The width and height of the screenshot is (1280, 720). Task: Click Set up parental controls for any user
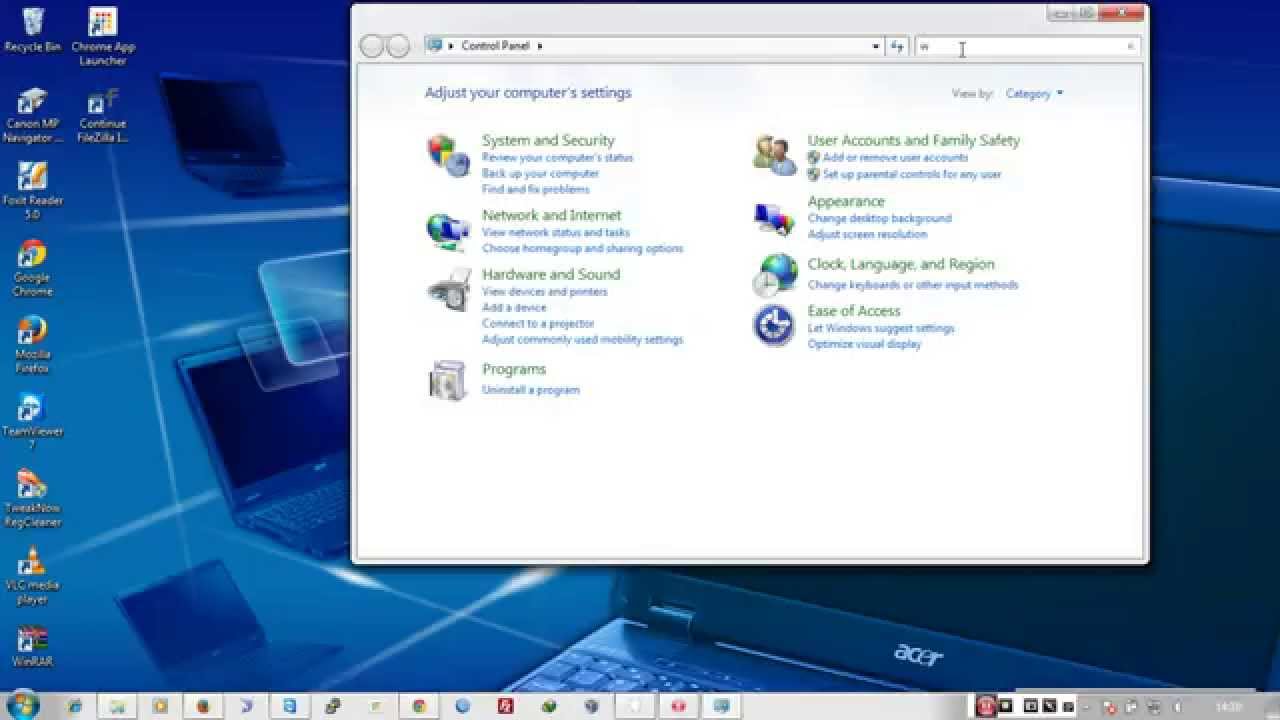coord(911,174)
